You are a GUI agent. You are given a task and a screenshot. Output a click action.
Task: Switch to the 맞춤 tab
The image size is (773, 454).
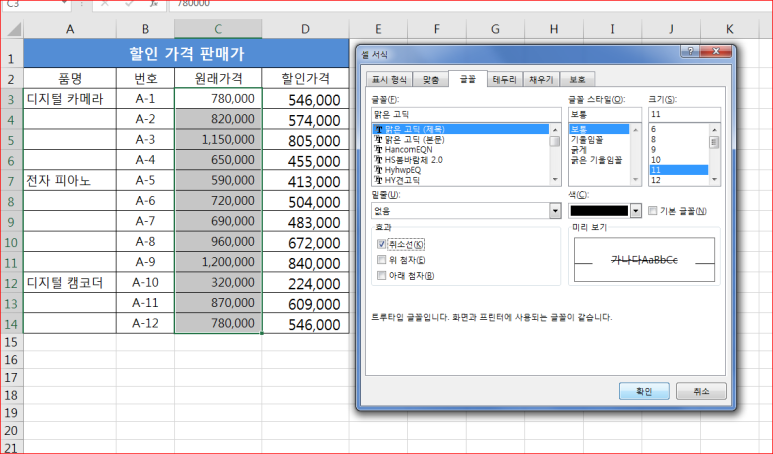coord(430,79)
